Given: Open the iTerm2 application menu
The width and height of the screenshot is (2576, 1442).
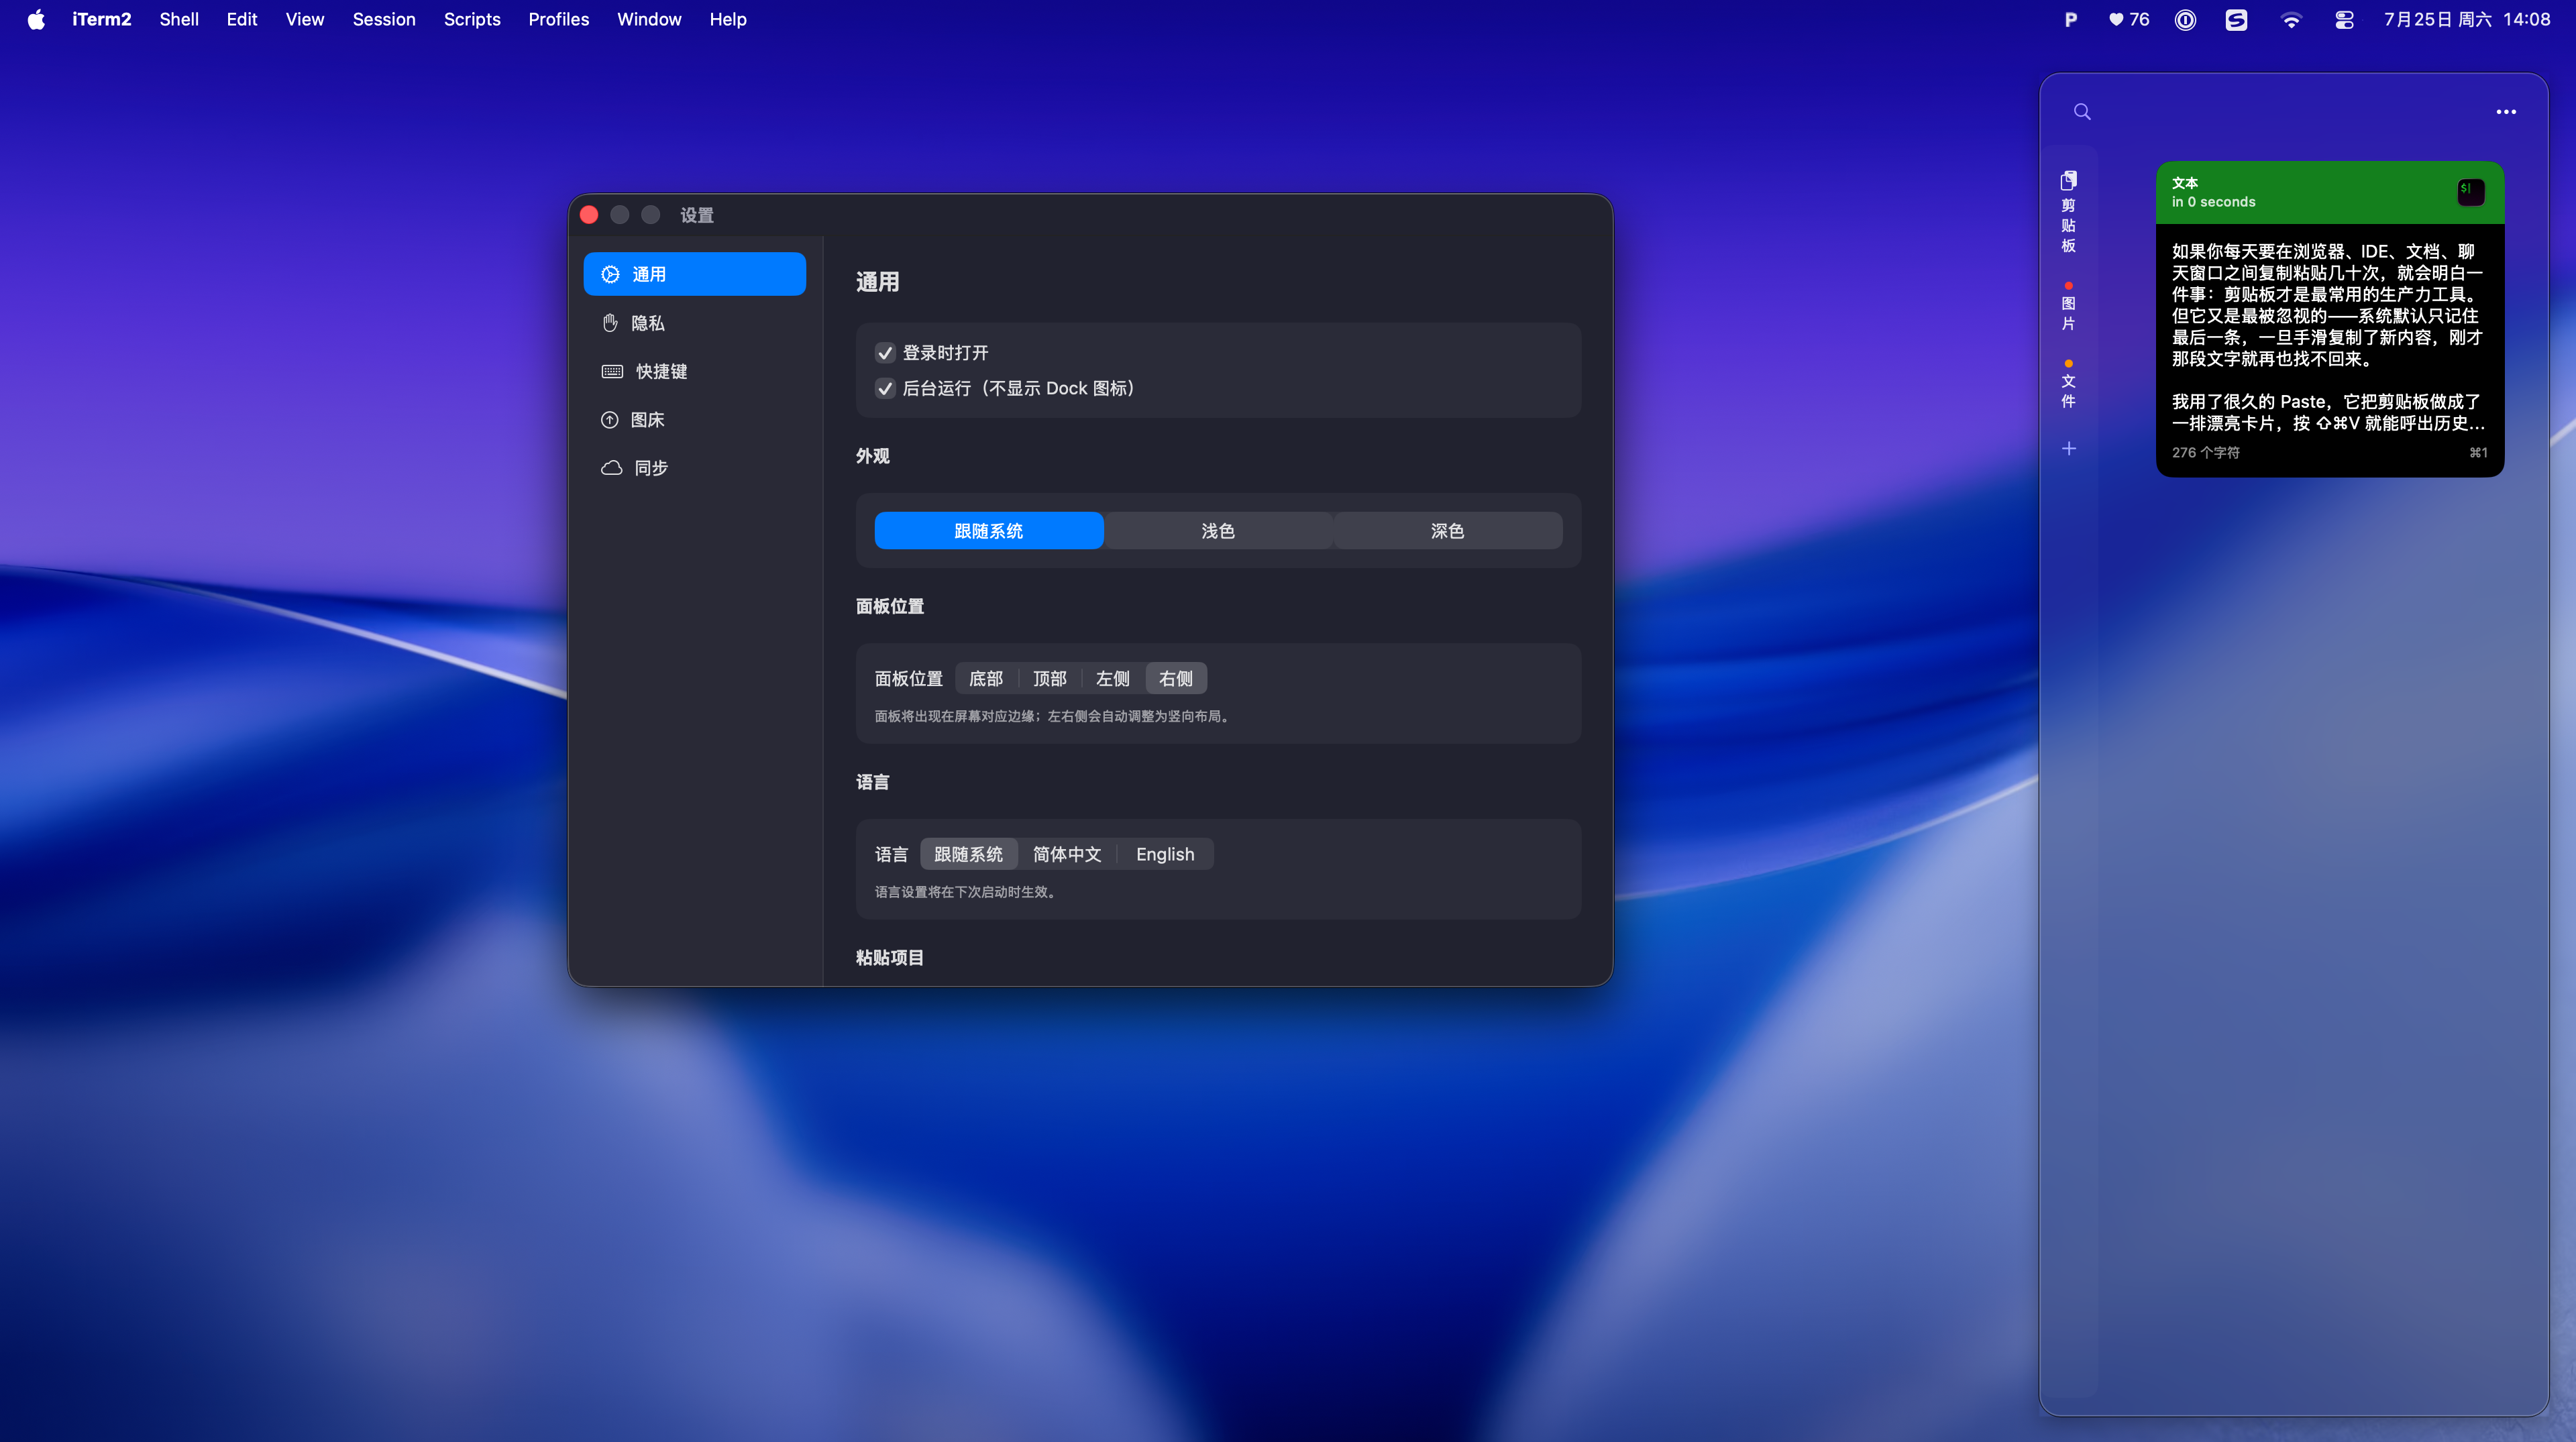Looking at the screenshot, I should [x=101, y=19].
